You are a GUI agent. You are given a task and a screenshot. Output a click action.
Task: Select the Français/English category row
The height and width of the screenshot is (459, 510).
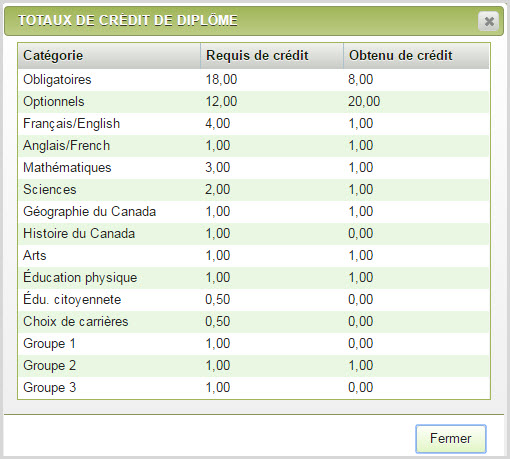[254, 124]
